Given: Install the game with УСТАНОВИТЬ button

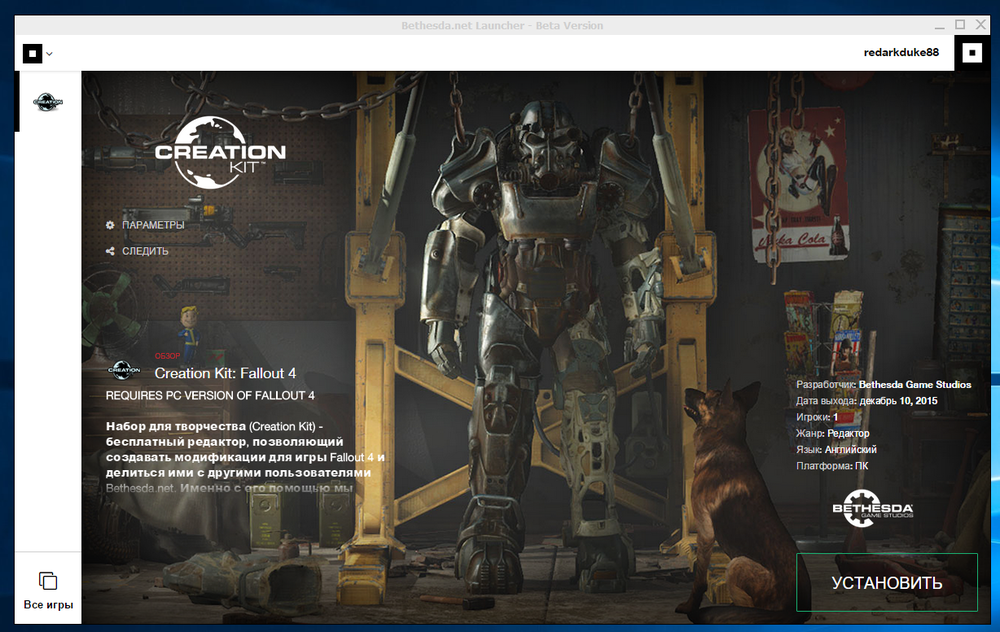Looking at the screenshot, I should [x=886, y=582].
